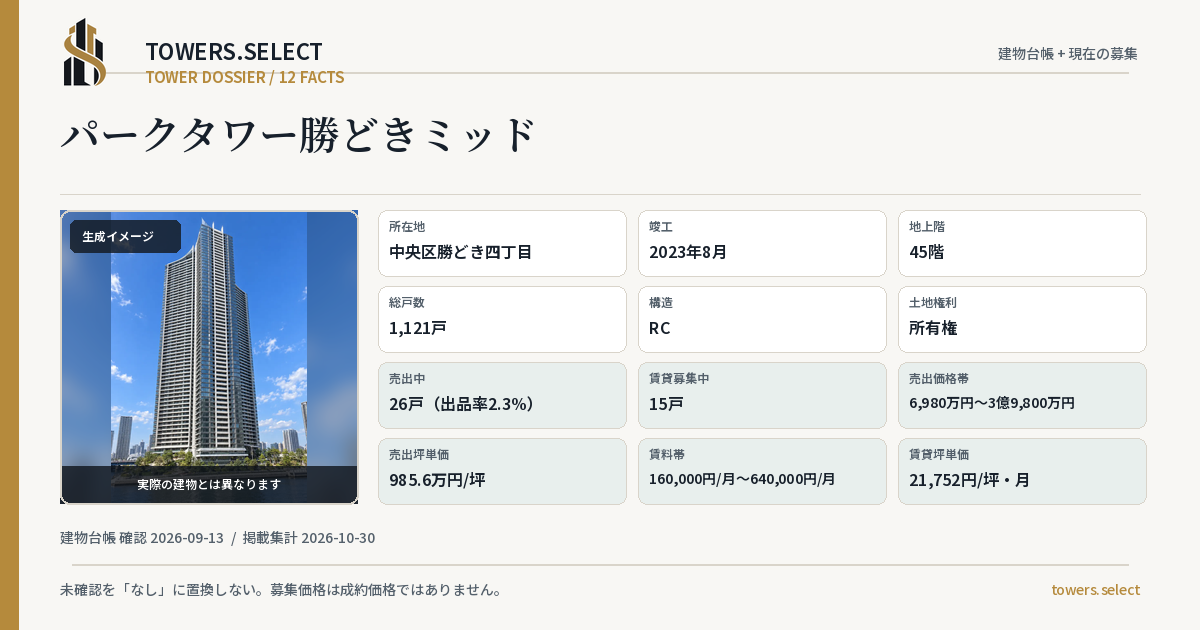The height and width of the screenshot is (630, 1200).
Task: Click the 掲載集計 2026-10-30 date text
Action: click(309, 538)
